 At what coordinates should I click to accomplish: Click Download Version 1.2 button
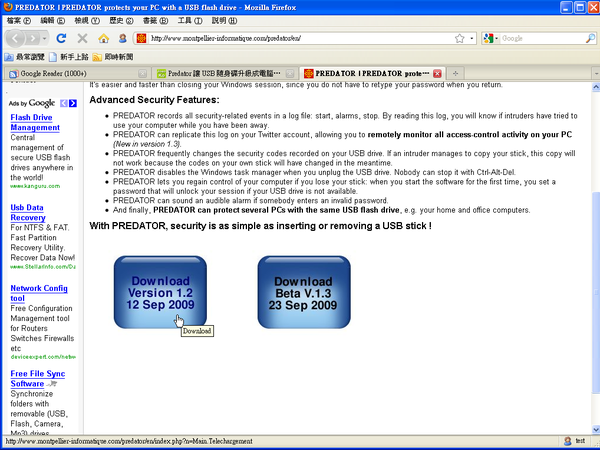(160, 292)
